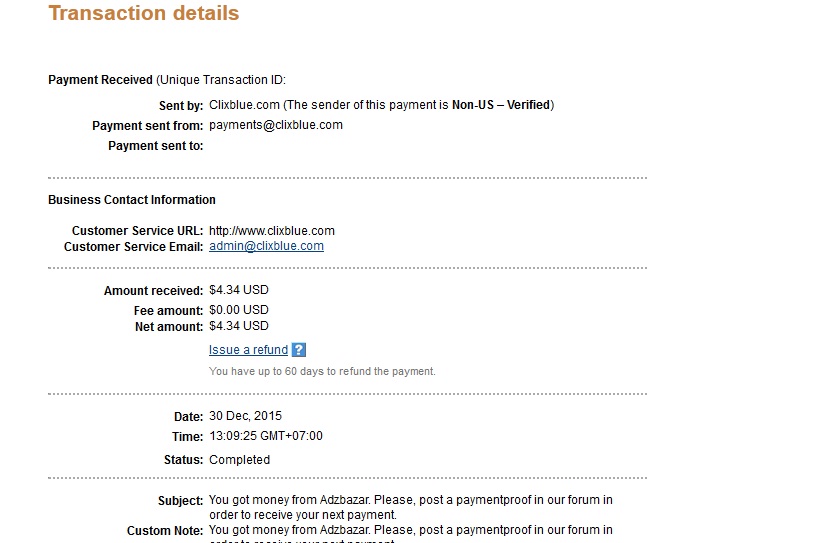Click the 60 days refund notice text
The height and width of the screenshot is (543, 819).
(x=322, y=371)
